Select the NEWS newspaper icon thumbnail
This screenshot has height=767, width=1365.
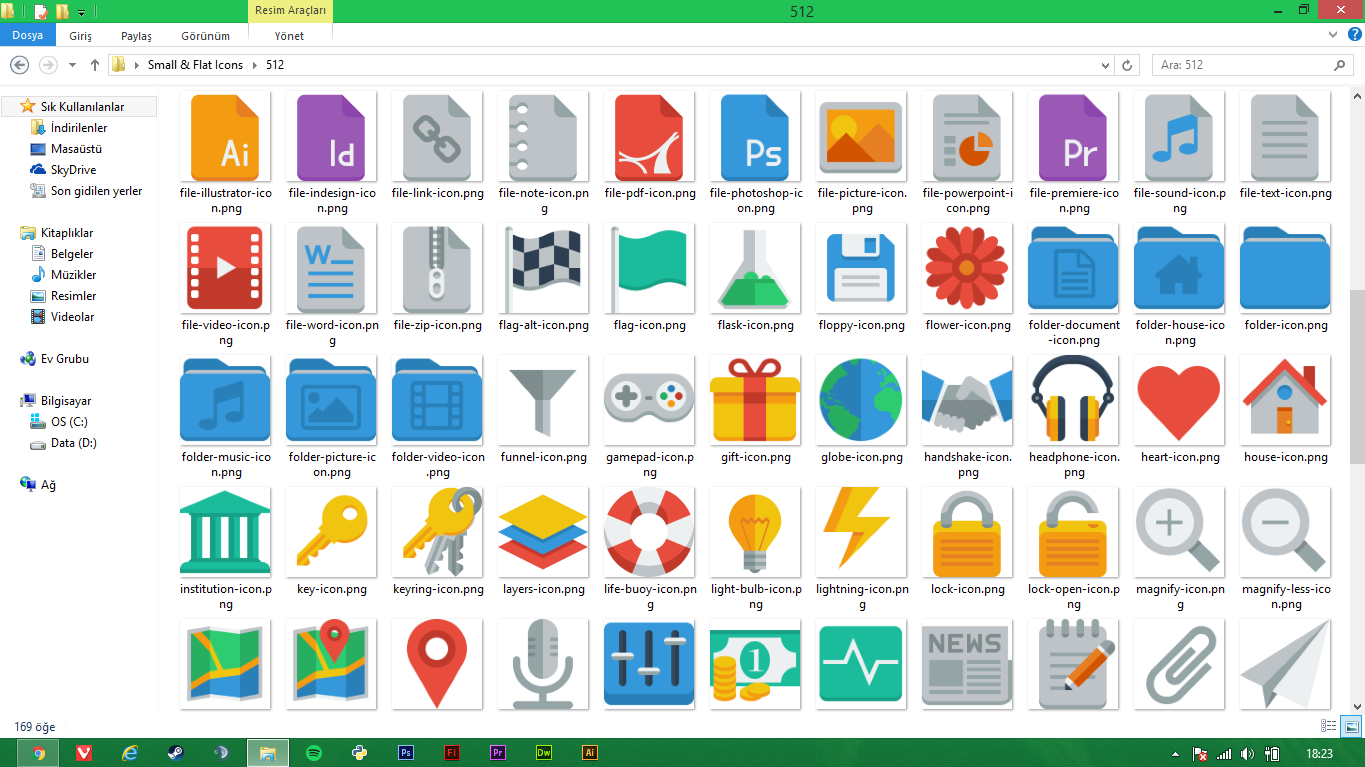coord(967,664)
